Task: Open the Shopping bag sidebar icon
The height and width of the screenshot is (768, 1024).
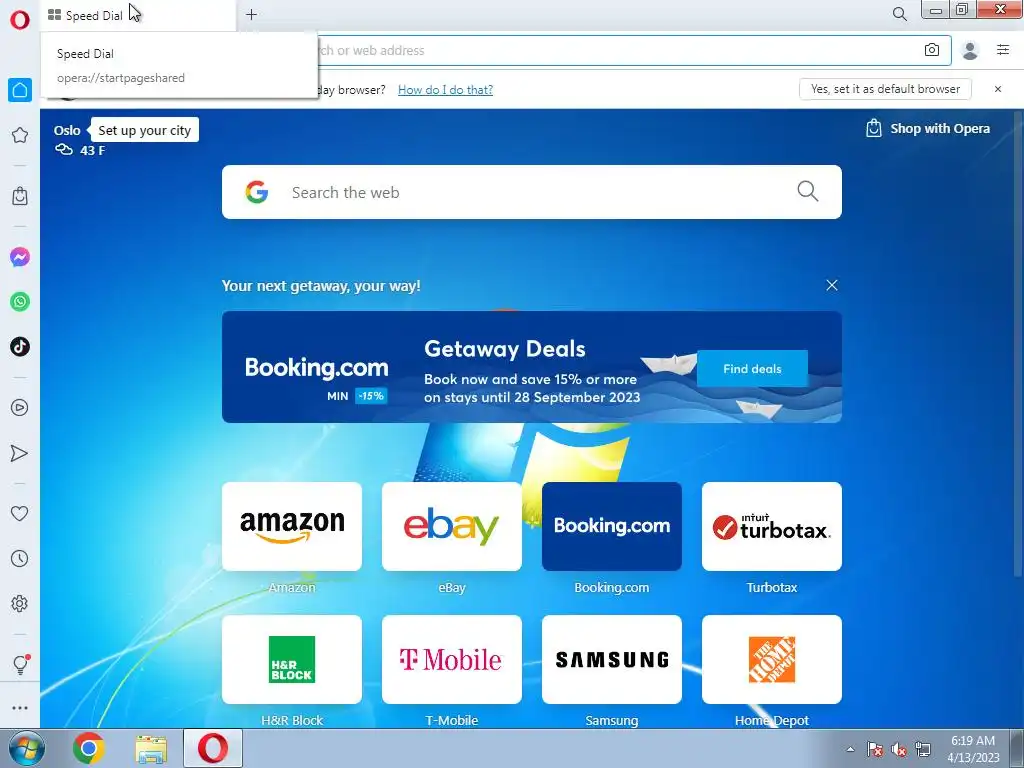Action: coord(20,196)
